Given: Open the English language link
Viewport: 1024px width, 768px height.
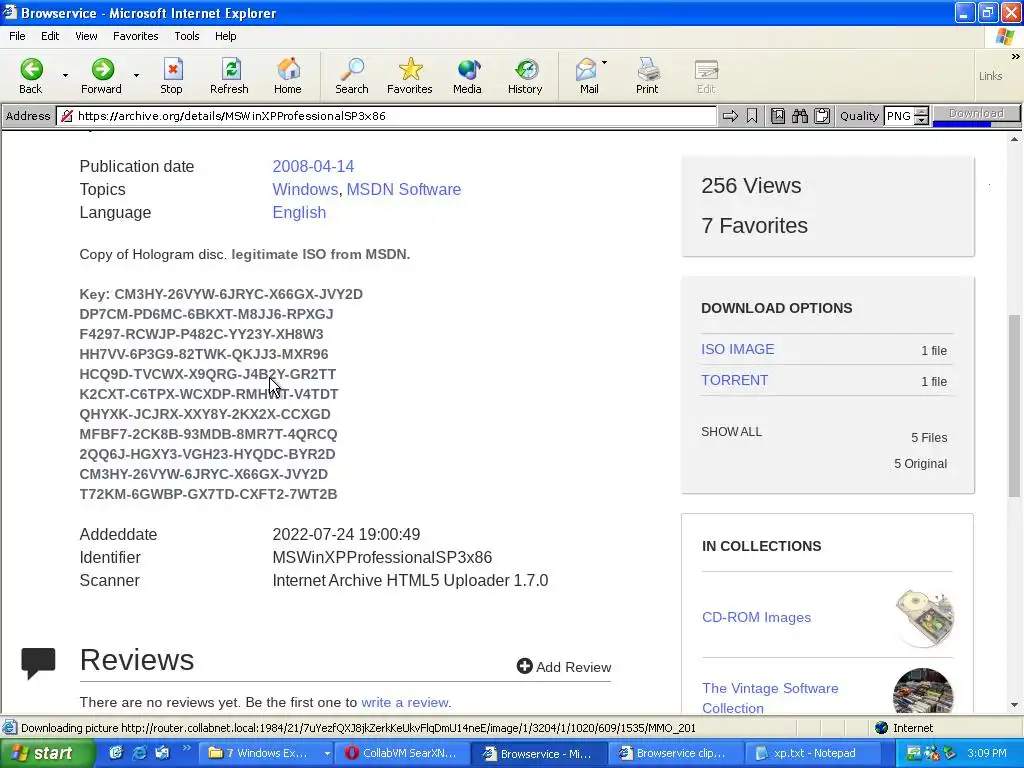Looking at the screenshot, I should pos(299,212).
